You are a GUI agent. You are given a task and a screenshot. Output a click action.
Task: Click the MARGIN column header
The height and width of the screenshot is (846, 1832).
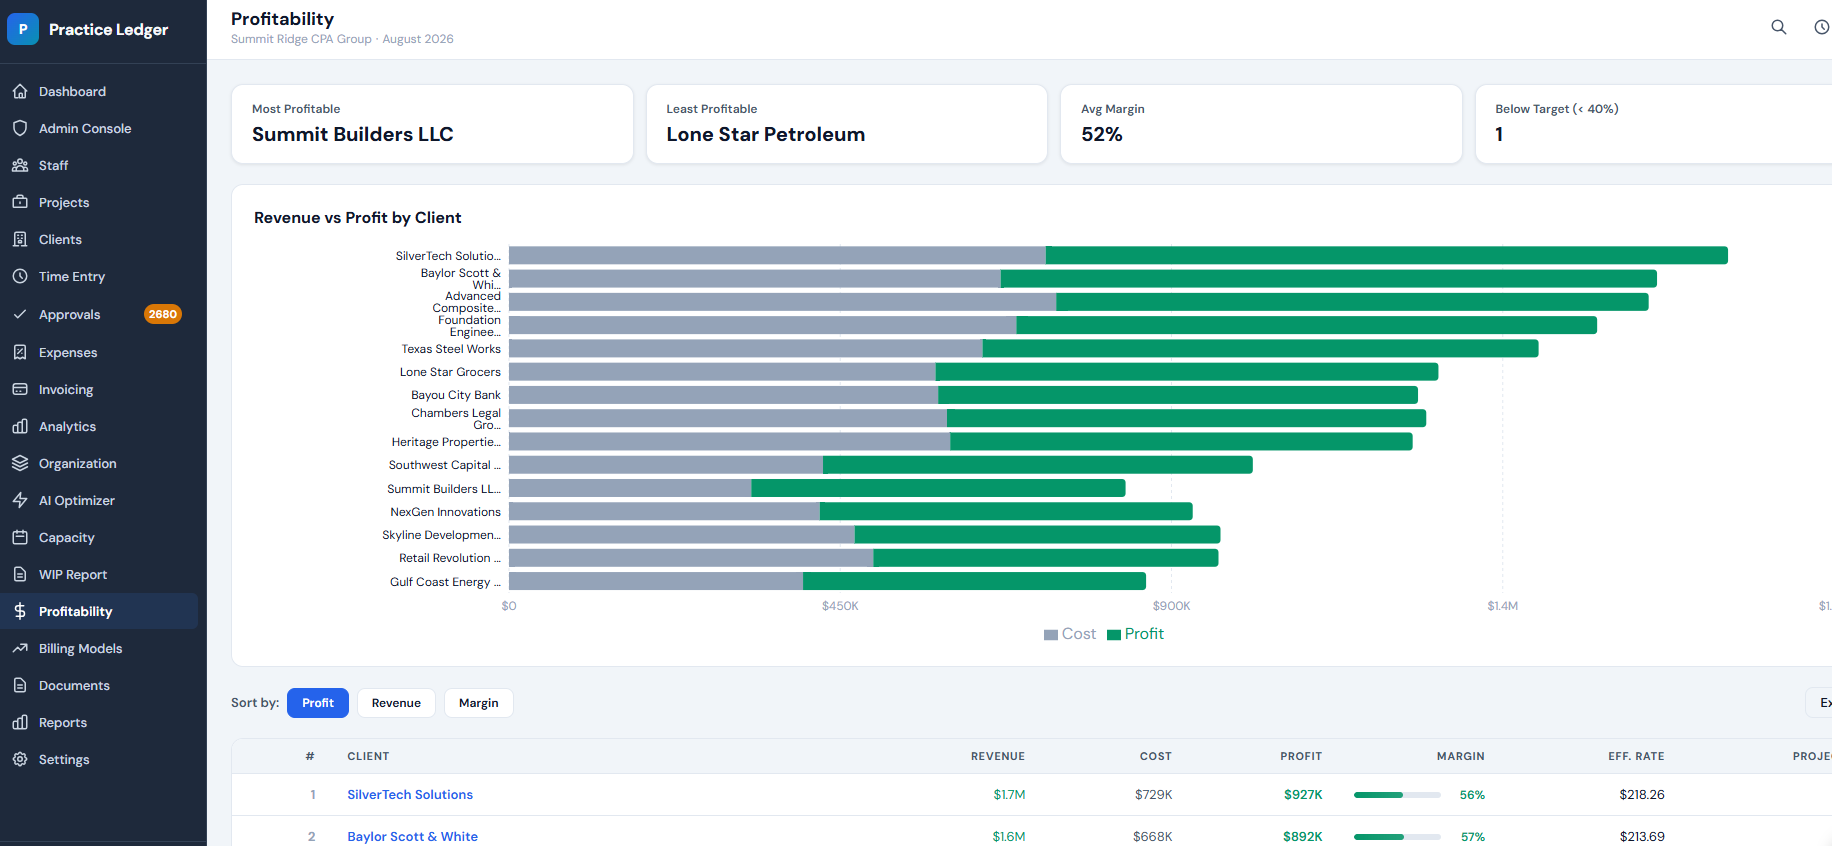[x=1461, y=756]
